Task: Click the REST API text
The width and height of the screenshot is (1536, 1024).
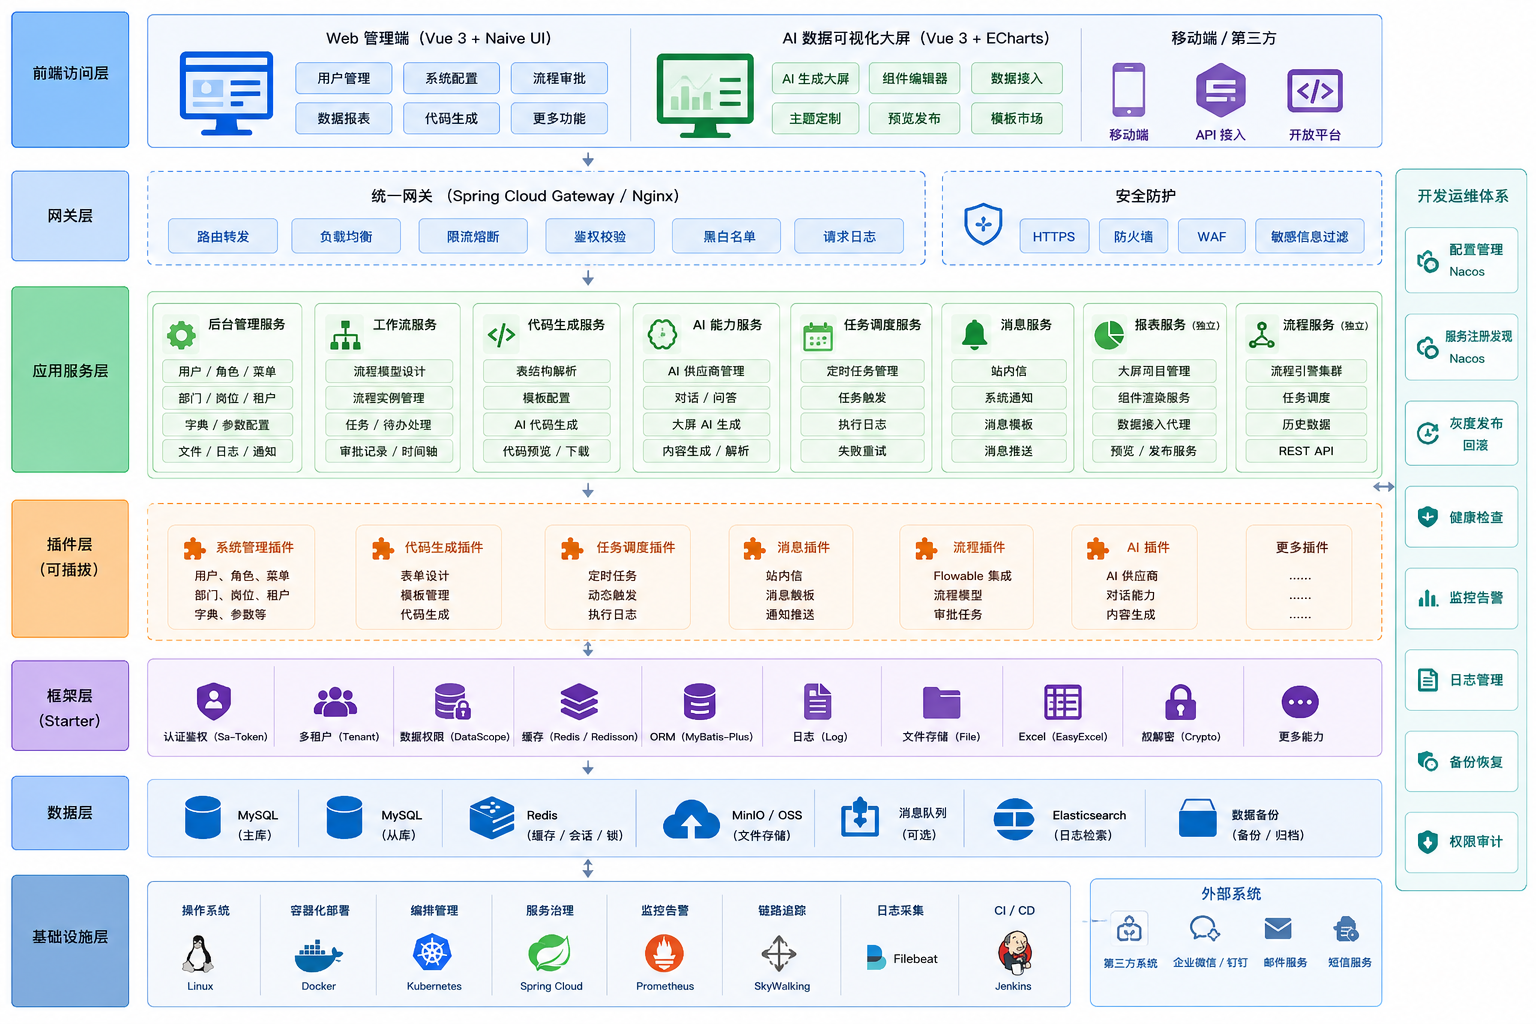Action: pyautogui.click(x=1306, y=451)
